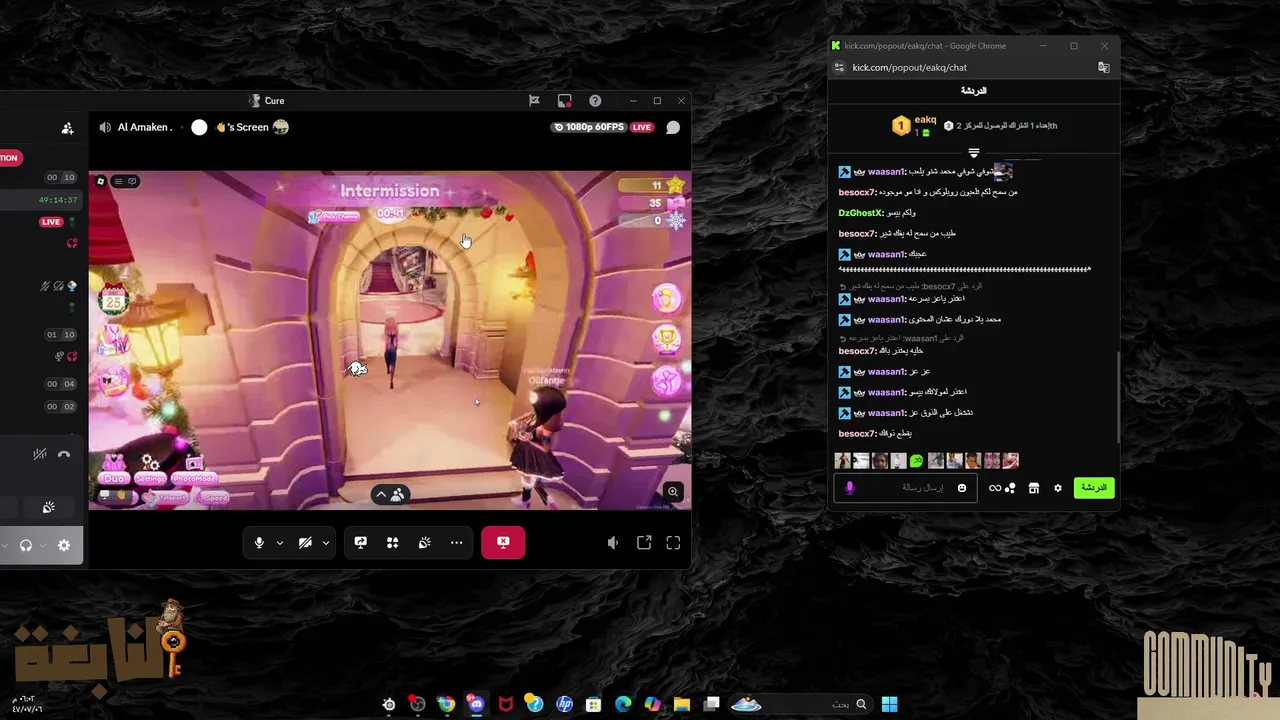Click the message input field in Kick chat

click(x=905, y=488)
